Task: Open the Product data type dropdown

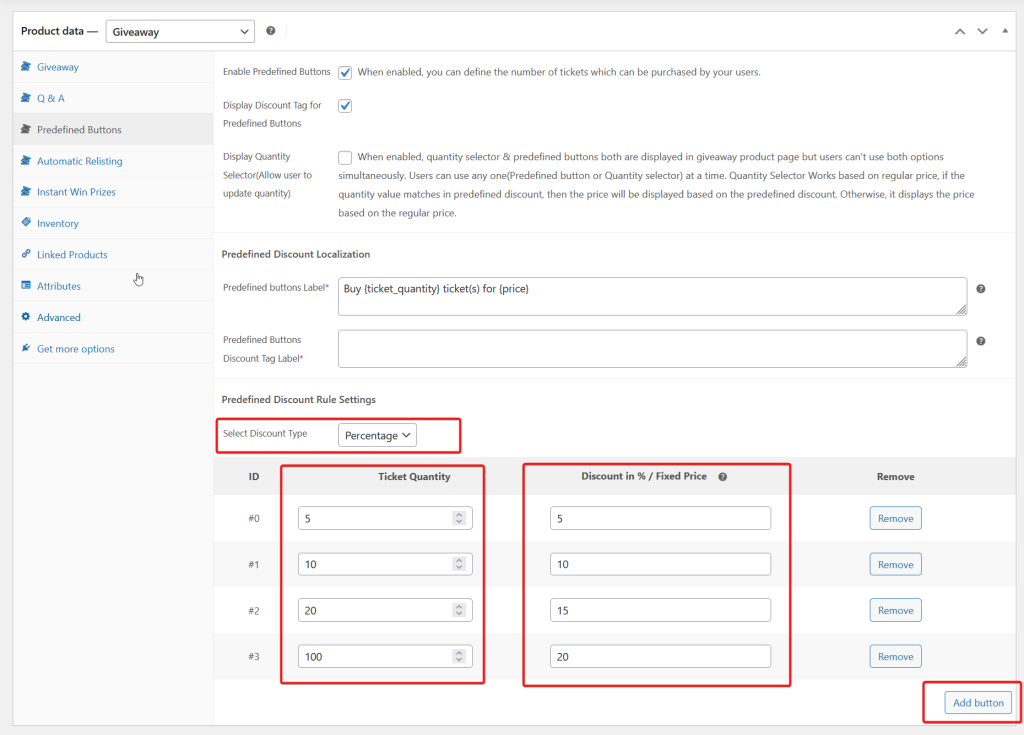Action: coord(180,32)
